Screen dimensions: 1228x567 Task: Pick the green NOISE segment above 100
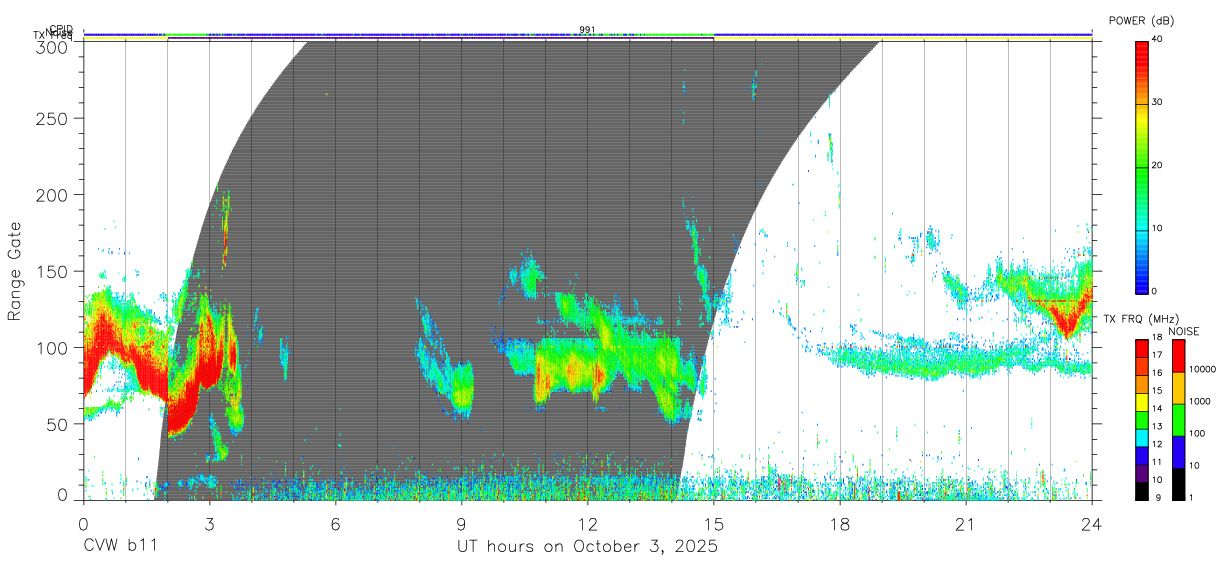pyautogui.click(x=1178, y=420)
